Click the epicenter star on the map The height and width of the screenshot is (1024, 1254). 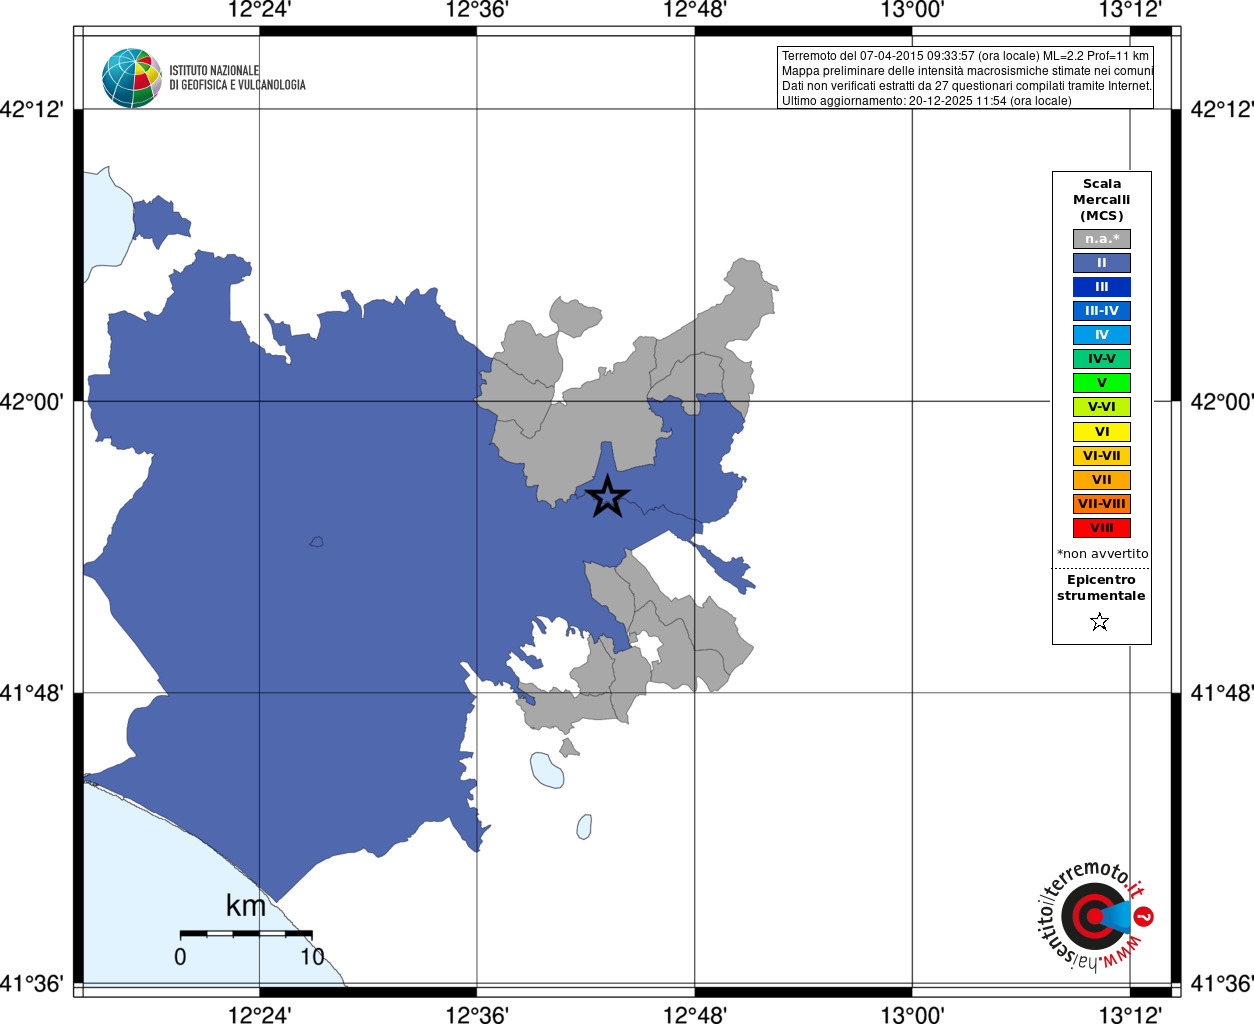607,496
